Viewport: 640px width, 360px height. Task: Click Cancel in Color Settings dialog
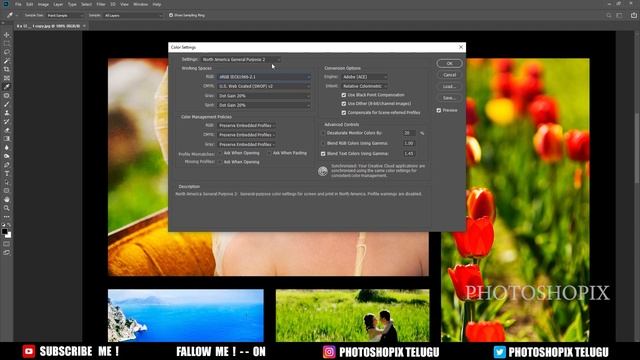[x=449, y=75]
